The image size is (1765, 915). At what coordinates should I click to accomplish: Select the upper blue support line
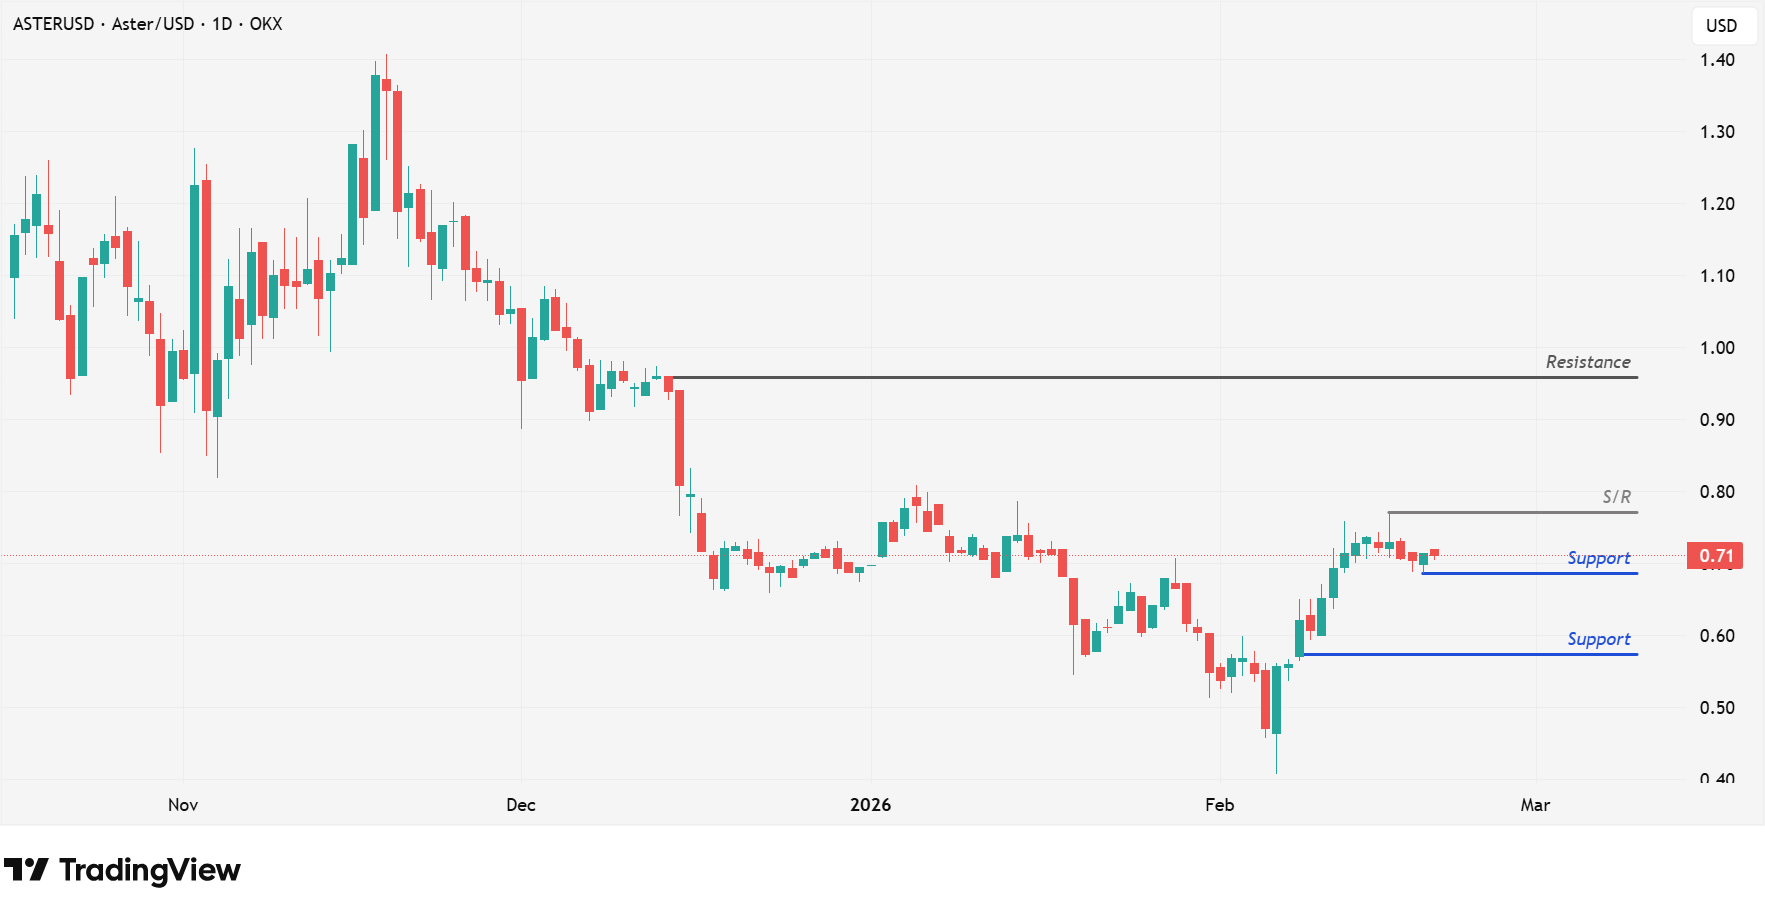(1530, 574)
